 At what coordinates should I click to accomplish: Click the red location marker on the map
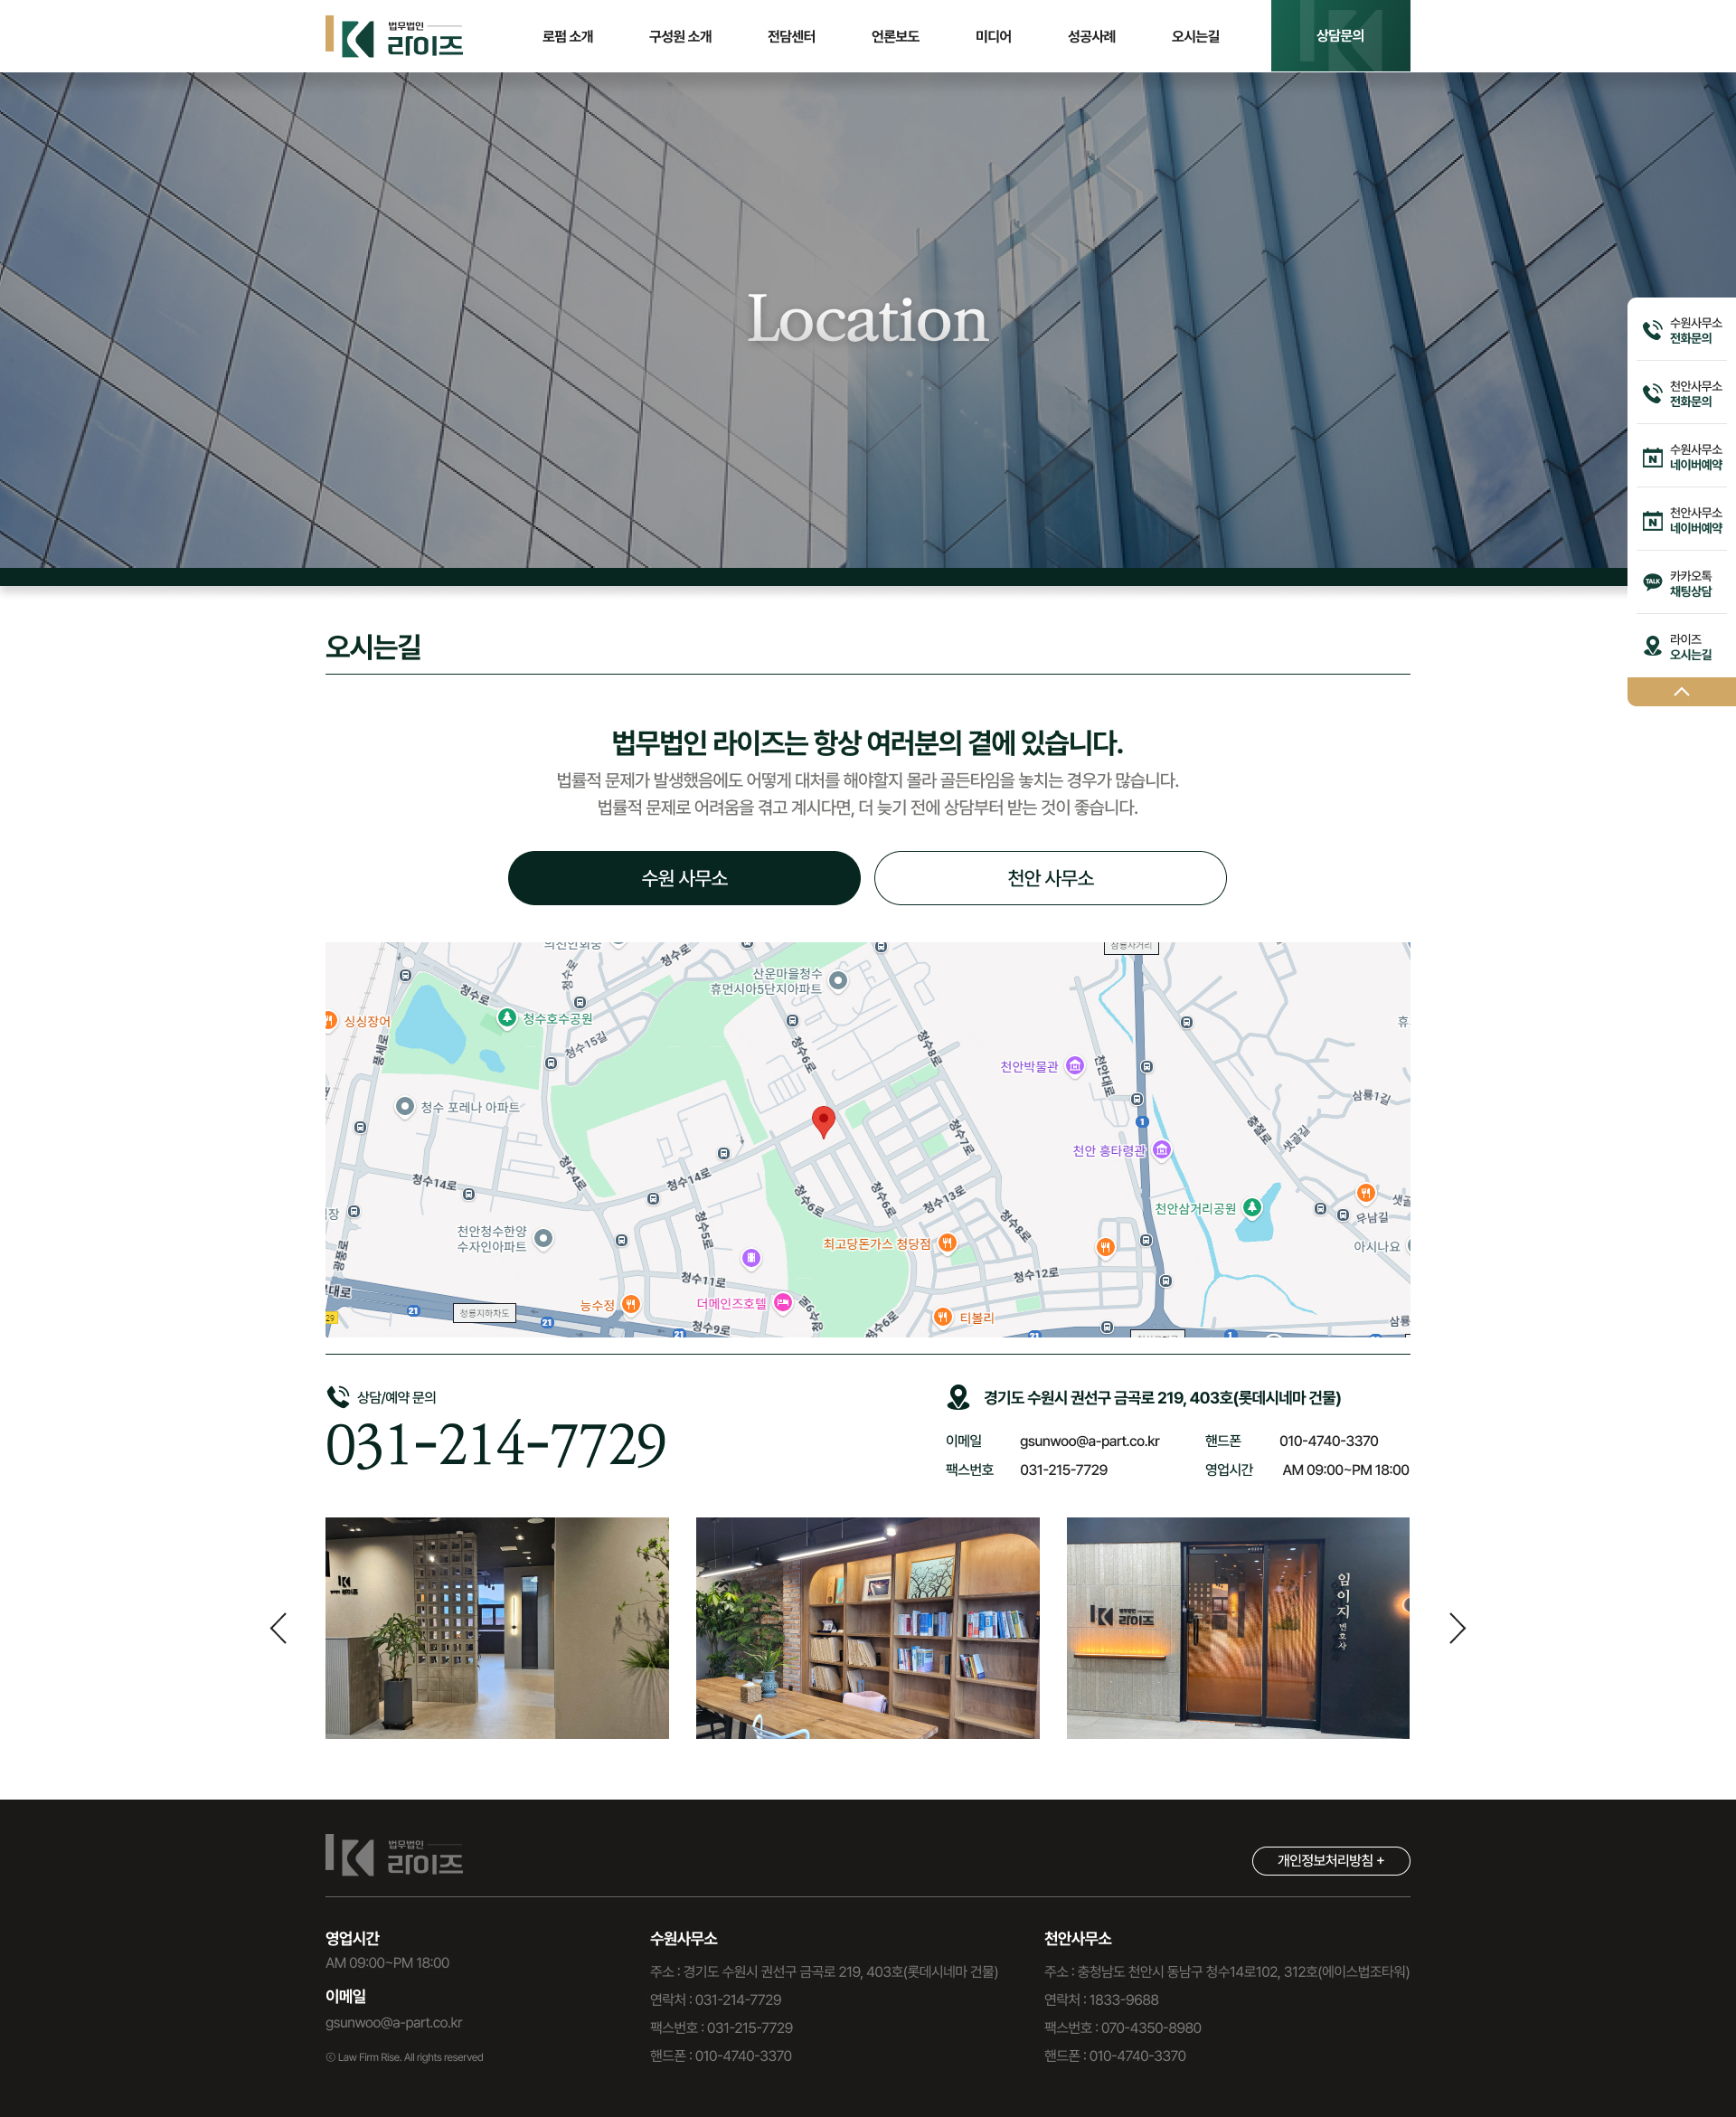[x=823, y=1121]
